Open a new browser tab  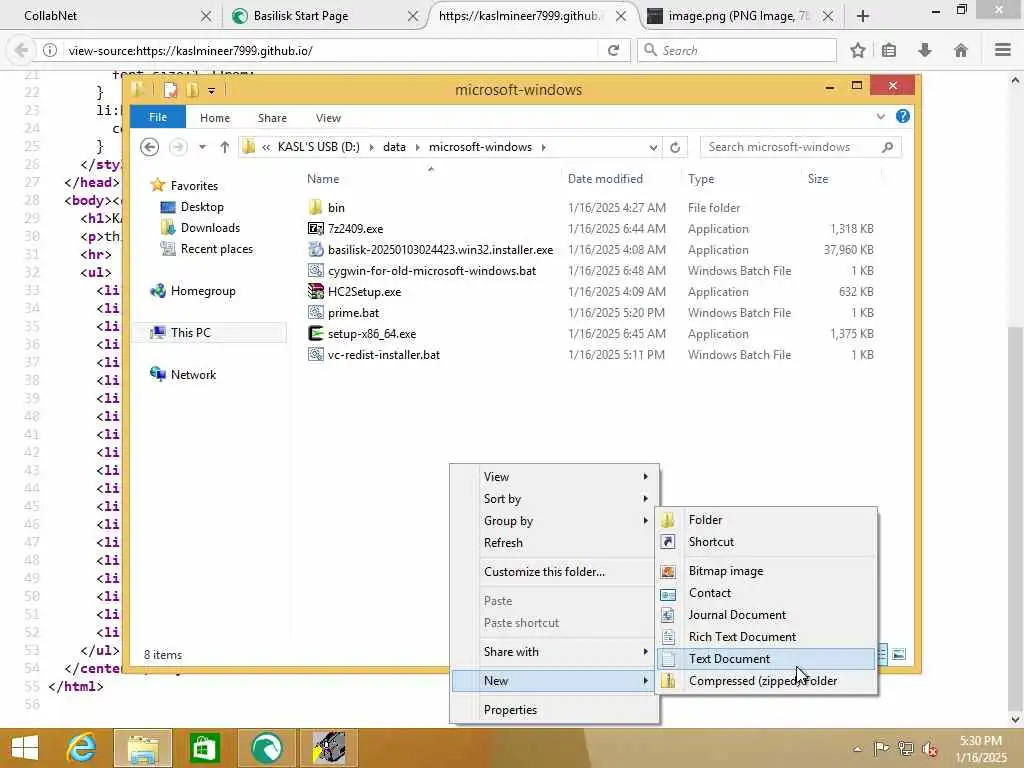click(863, 16)
